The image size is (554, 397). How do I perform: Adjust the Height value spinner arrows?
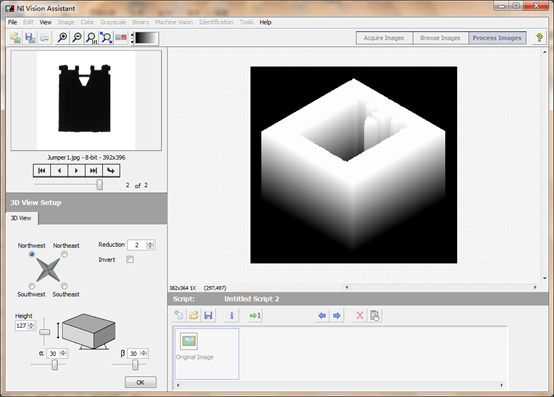pyautogui.click(x=31, y=326)
